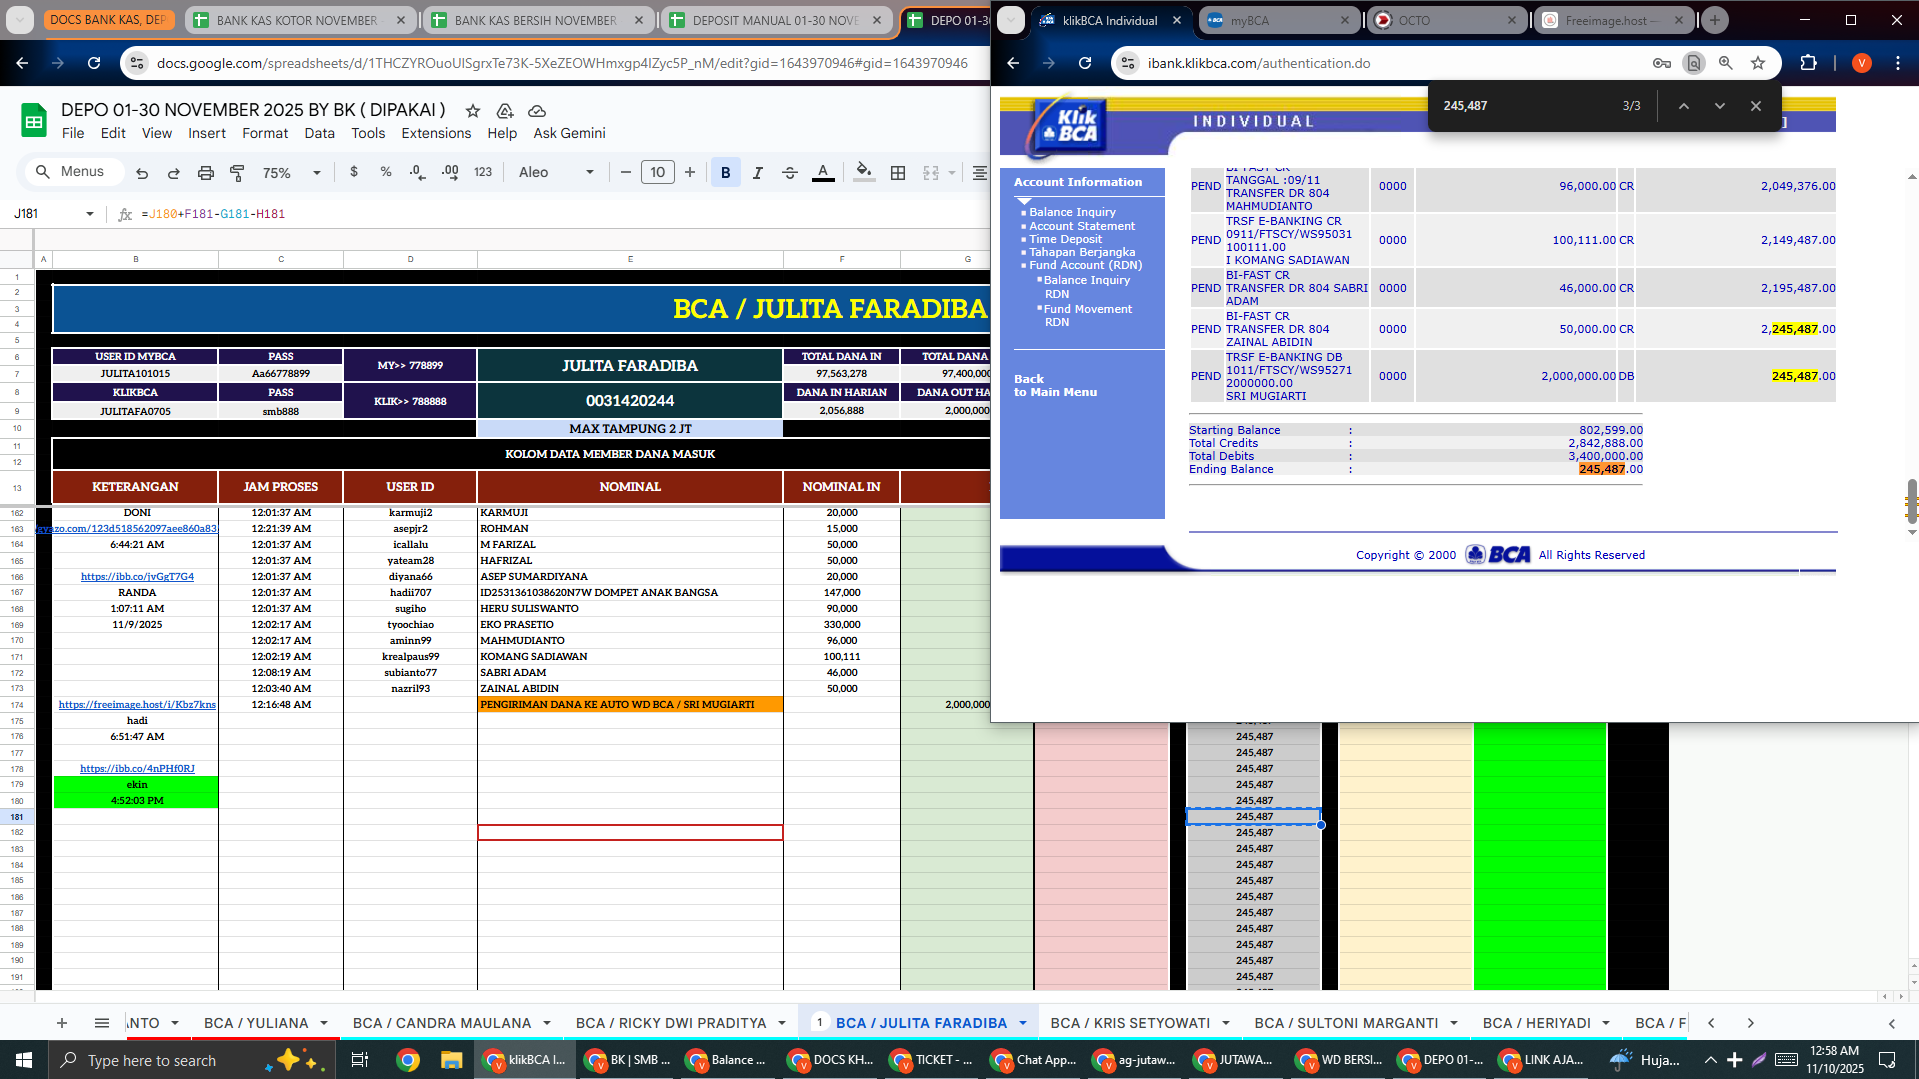The image size is (1919, 1079).
Task: Increase decimal places in the Sheets toolbar
Action: click(450, 172)
